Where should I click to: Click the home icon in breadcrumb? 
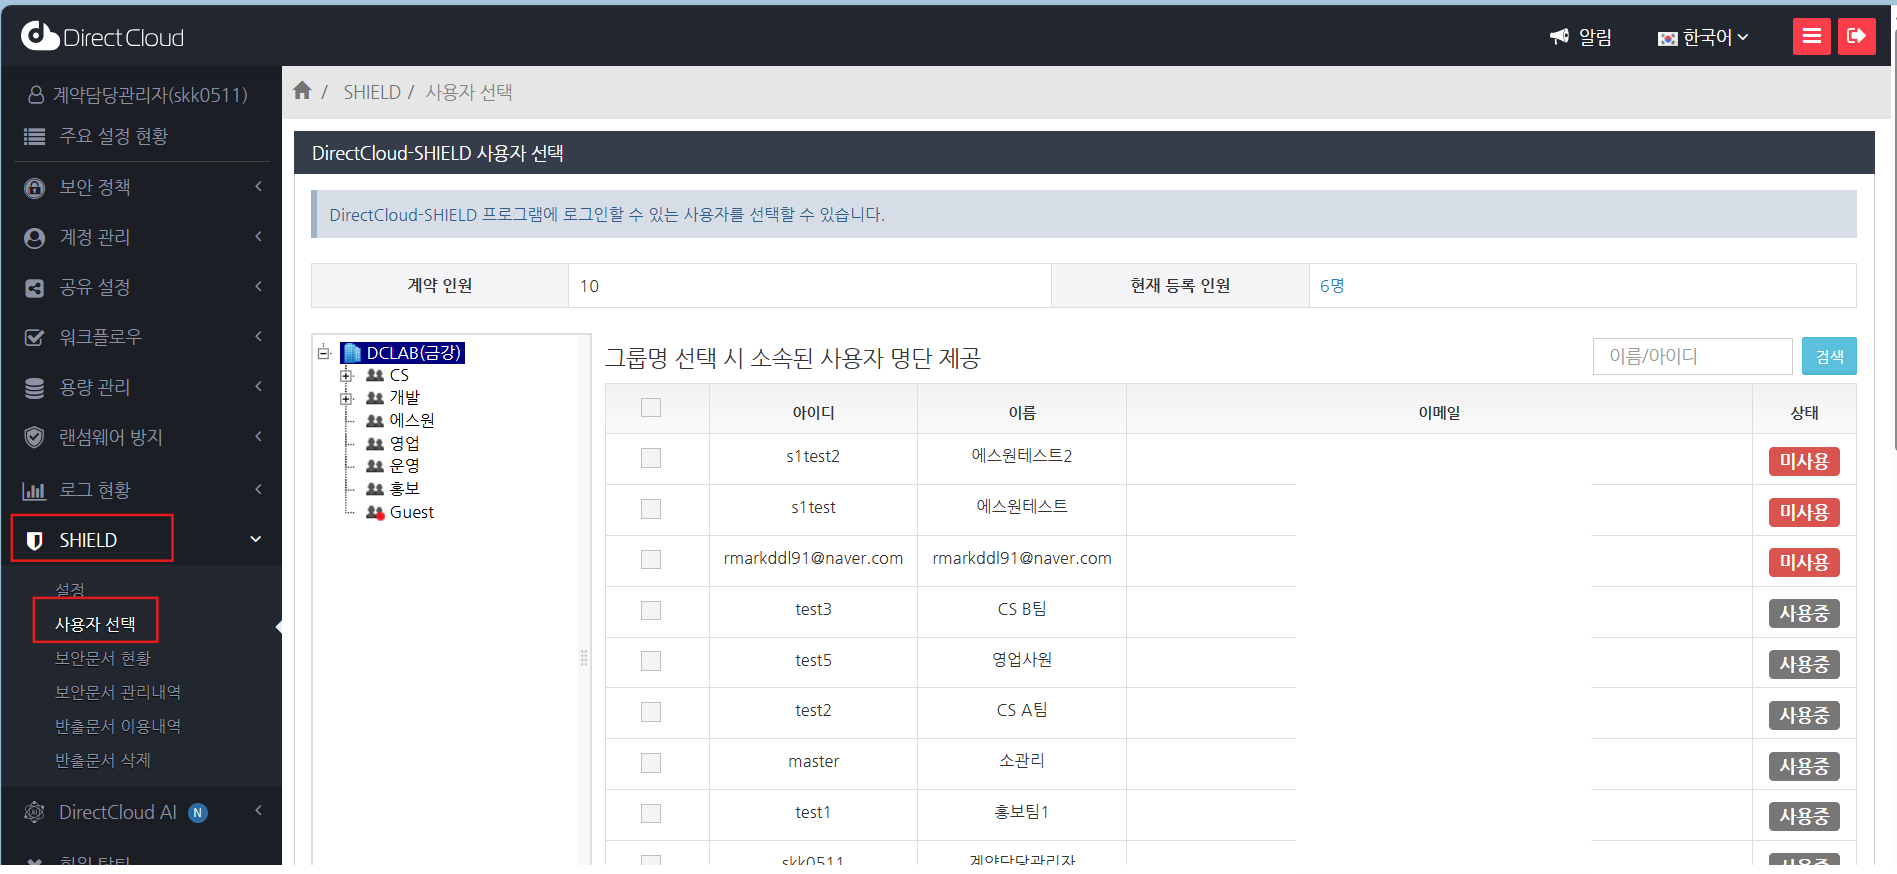tap(302, 91)
